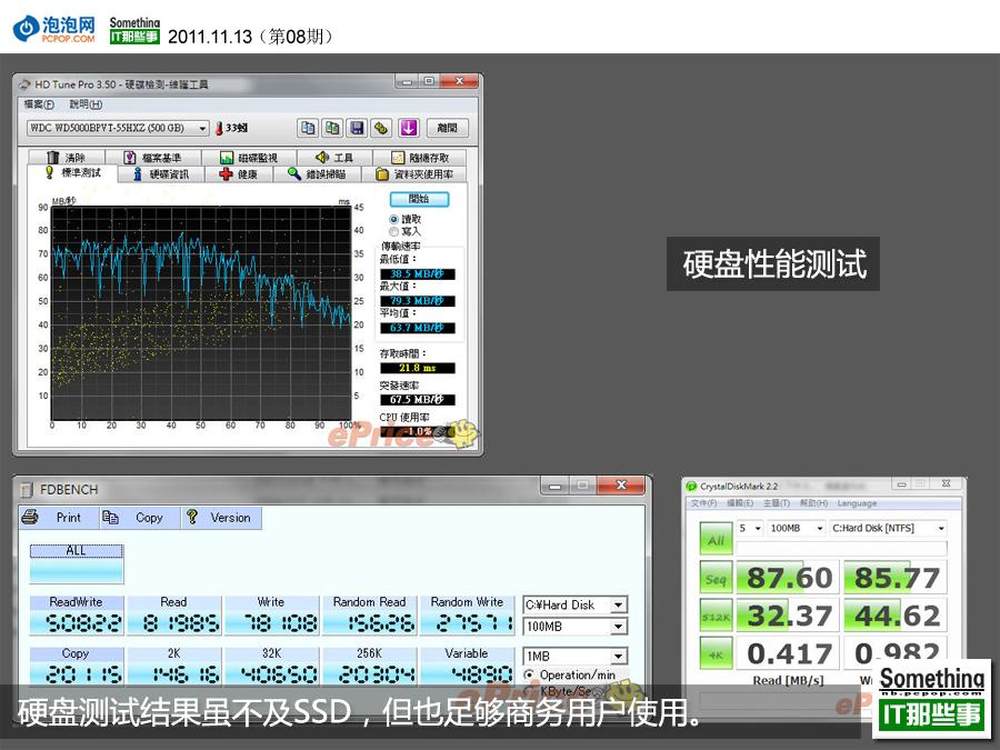Click the Seq test button in CrystalDiskMark

tap(716, 578)
